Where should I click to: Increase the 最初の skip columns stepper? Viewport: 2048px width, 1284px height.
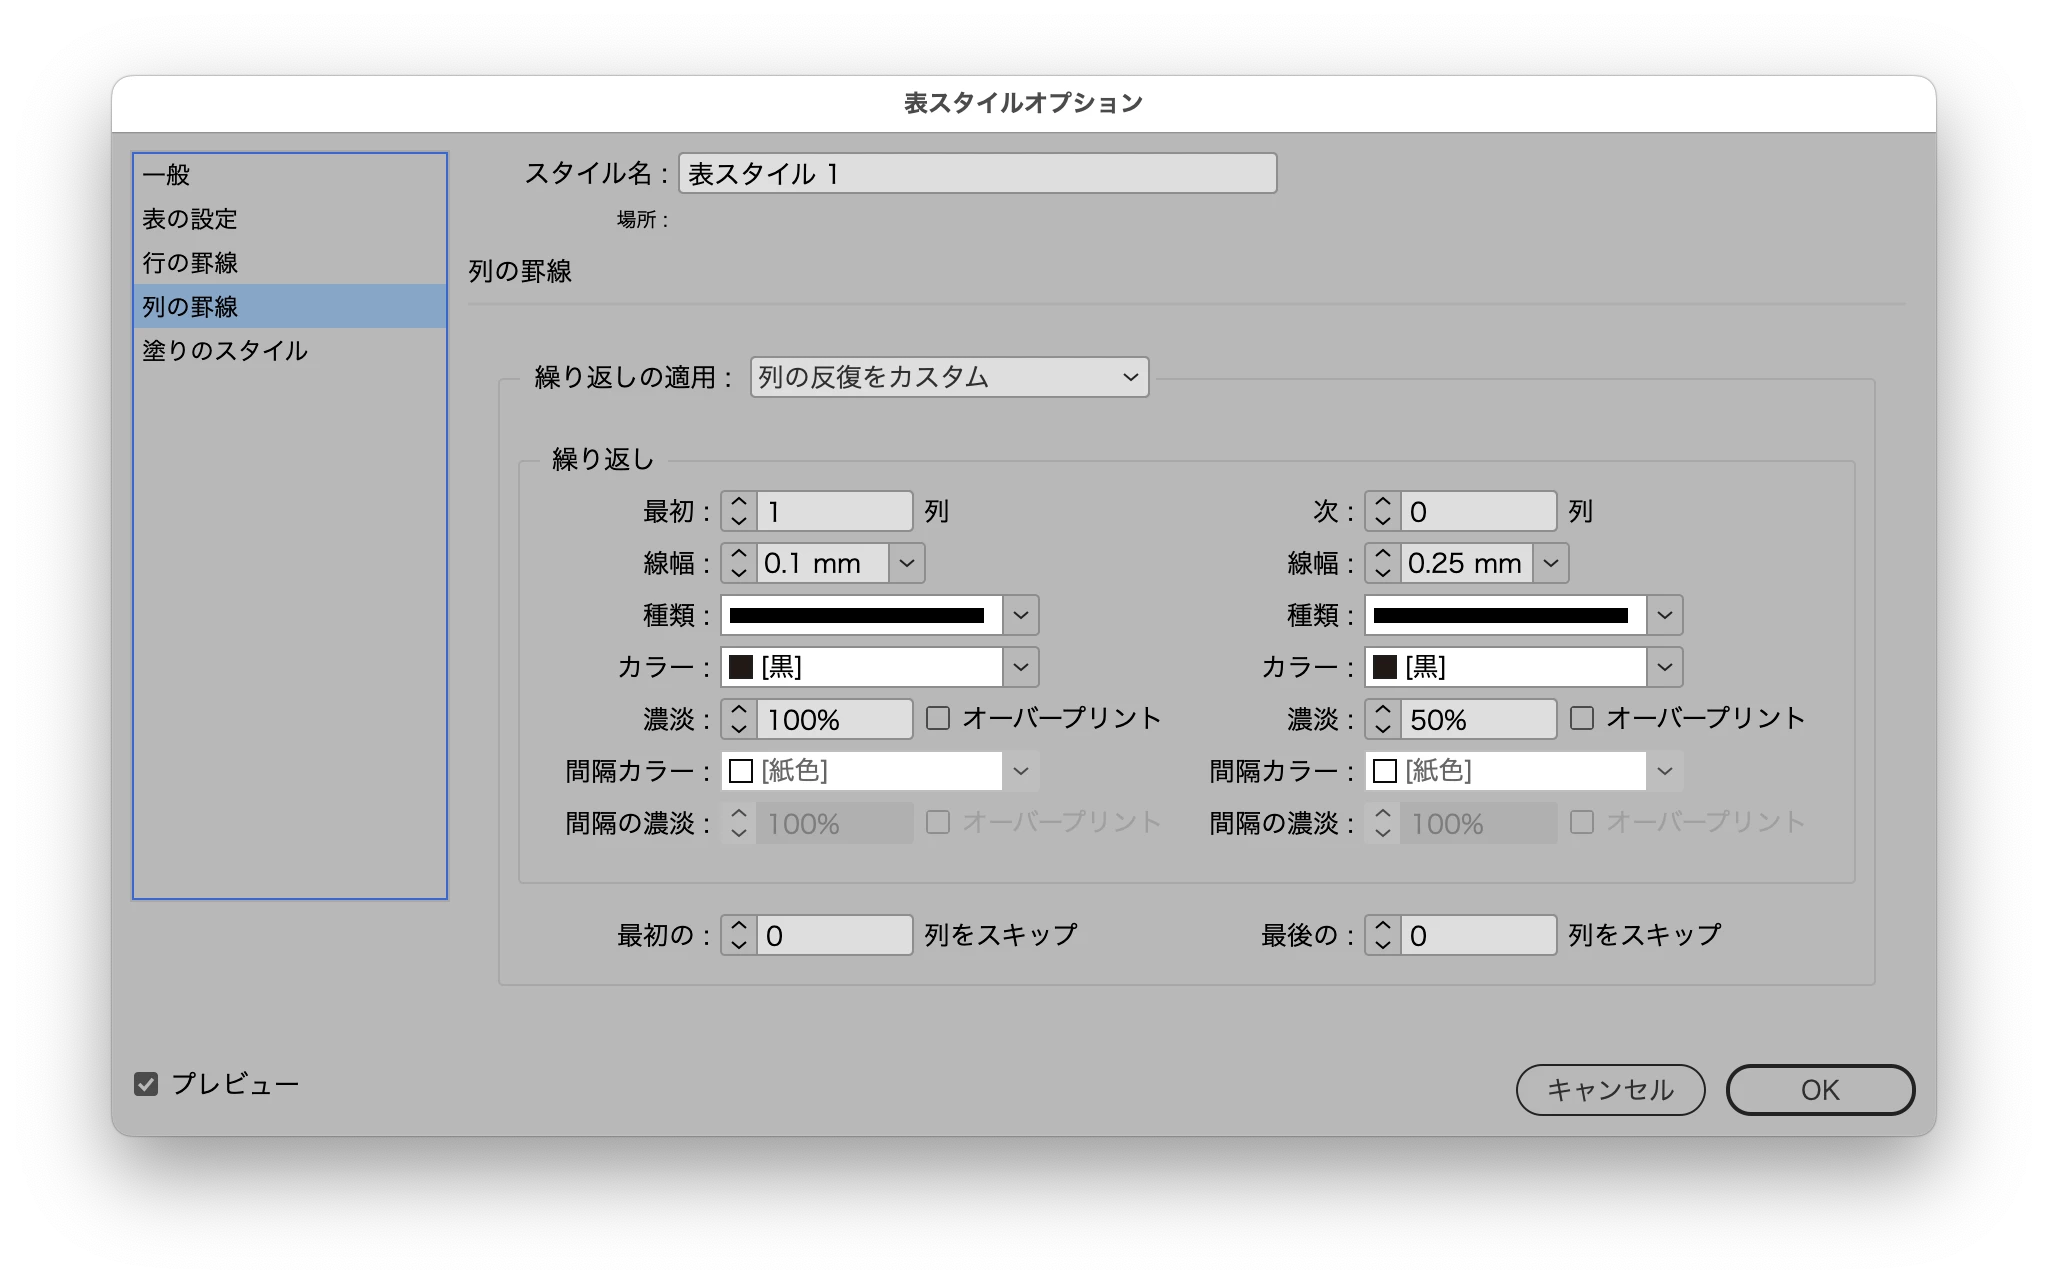click(738, 927)
